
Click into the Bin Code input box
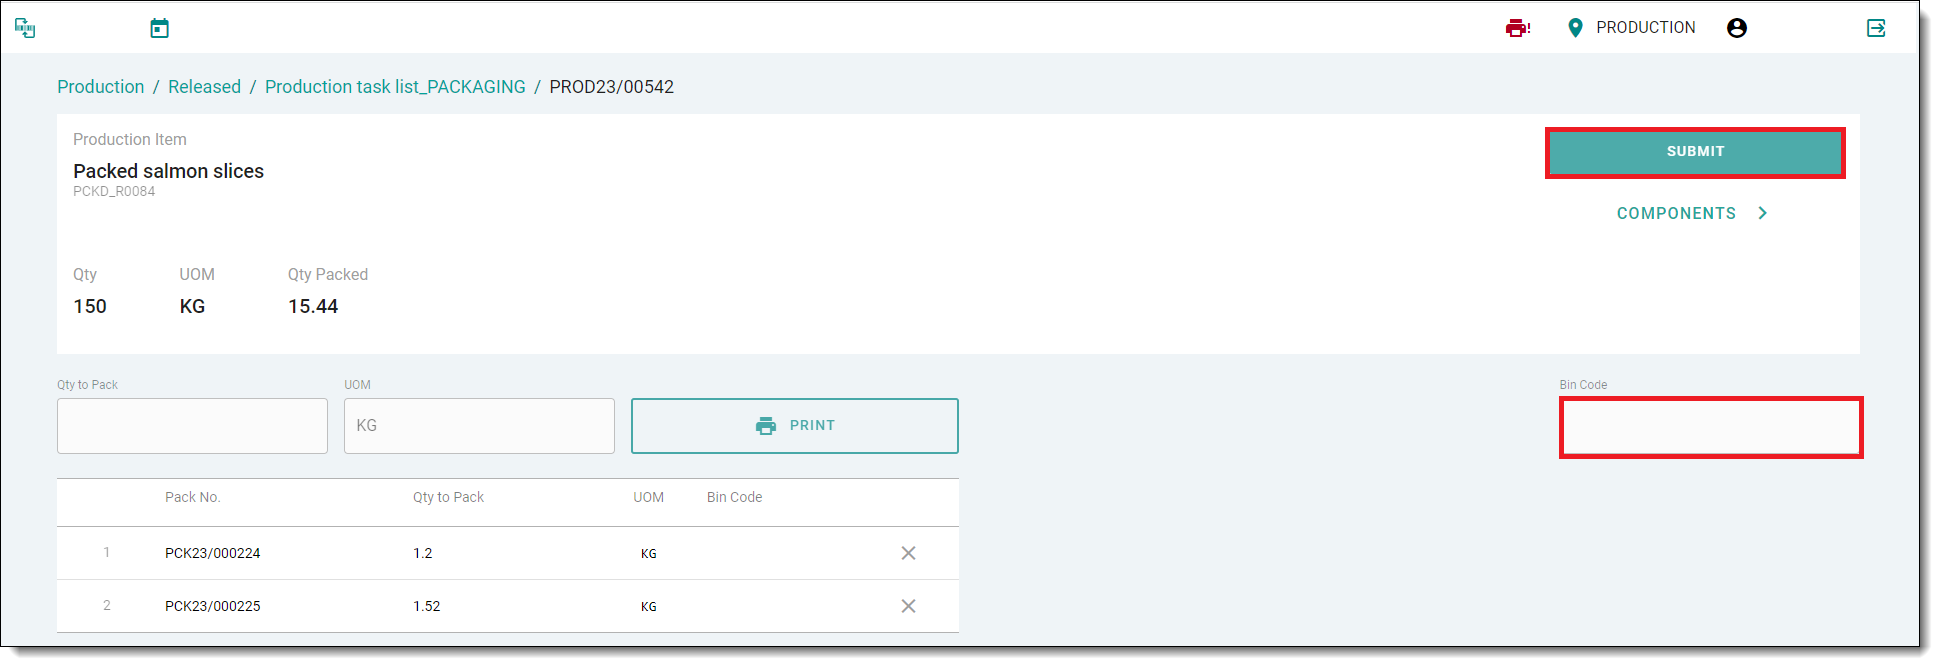[x=1710, y=428]
